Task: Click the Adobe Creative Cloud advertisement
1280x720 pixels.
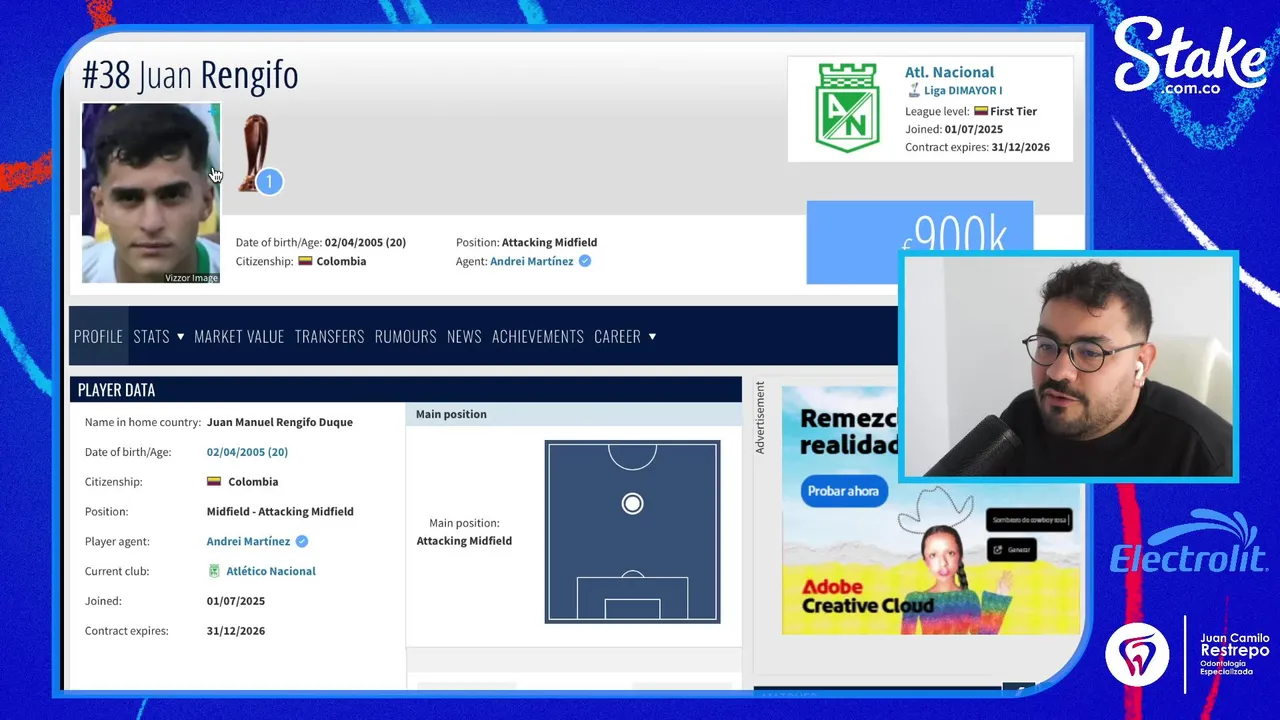Action: point(931,510)
